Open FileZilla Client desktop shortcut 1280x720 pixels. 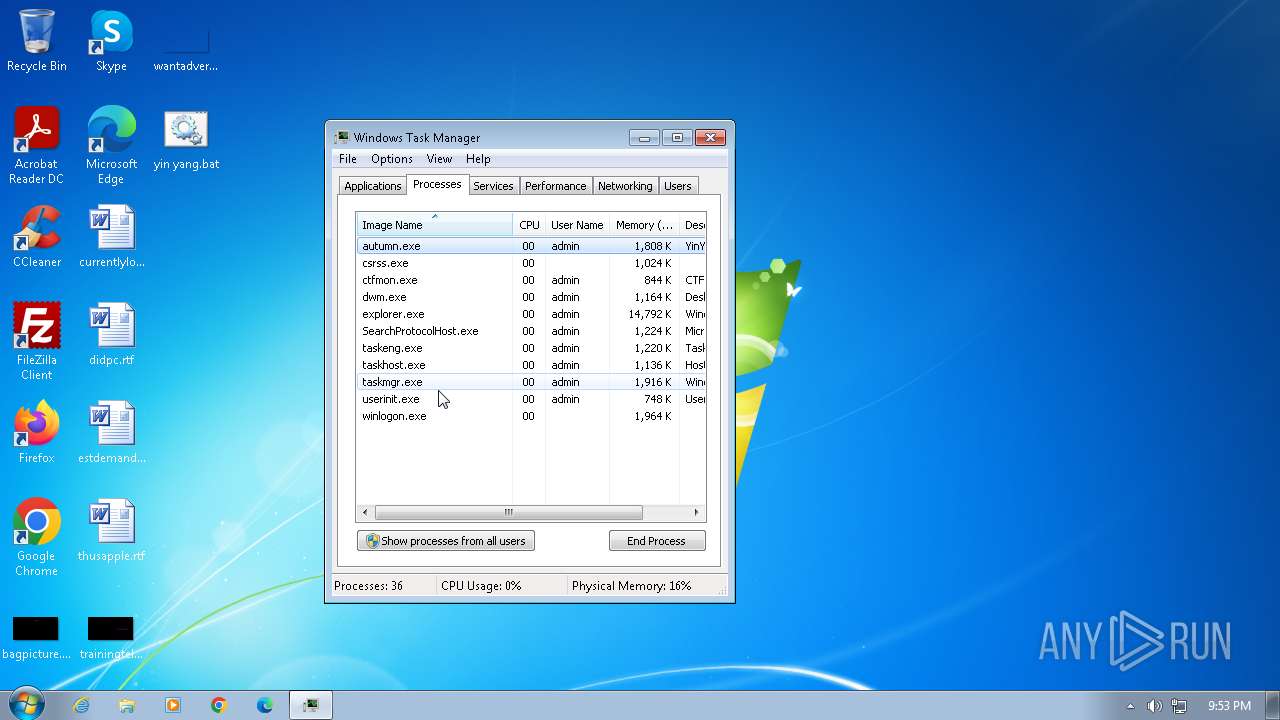pos(37,341)
